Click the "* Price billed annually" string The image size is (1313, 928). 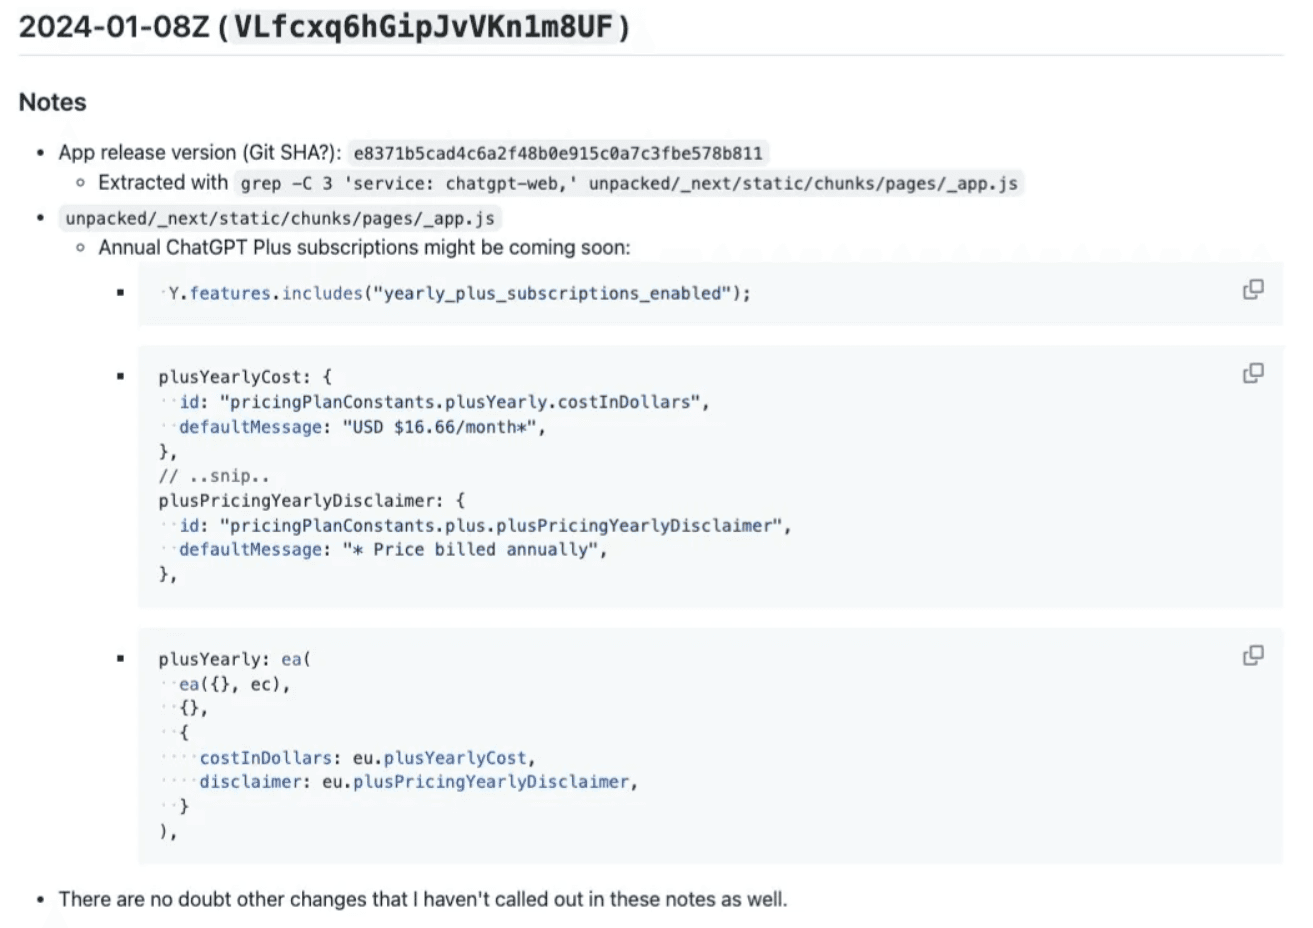pyautogui.click(x=473, y=549)
